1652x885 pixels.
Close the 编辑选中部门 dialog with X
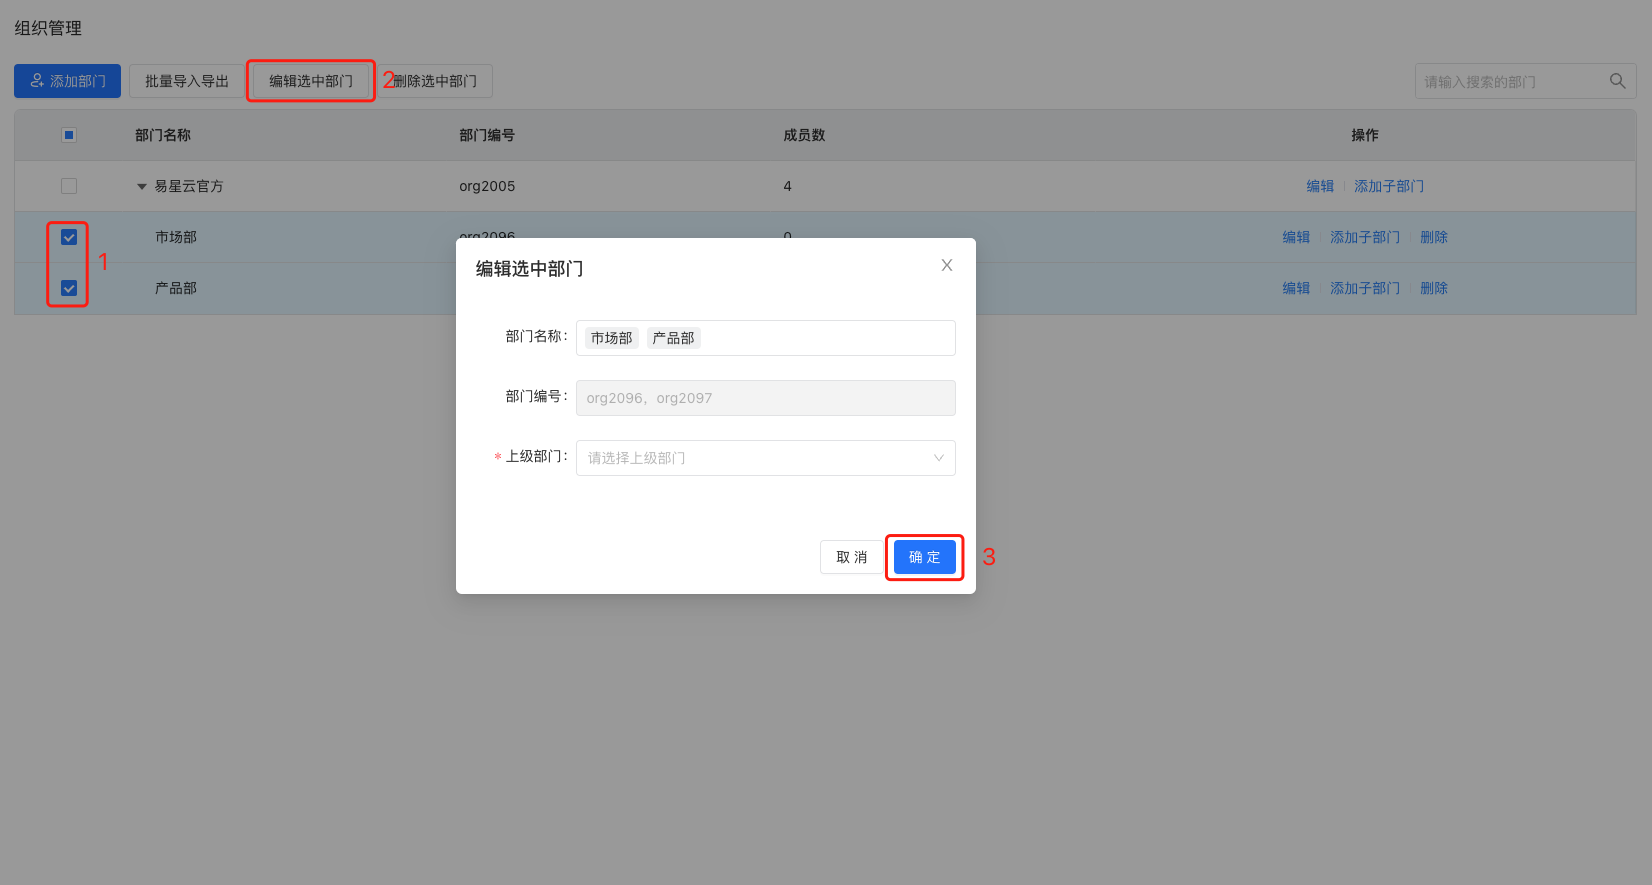(946, 265)
